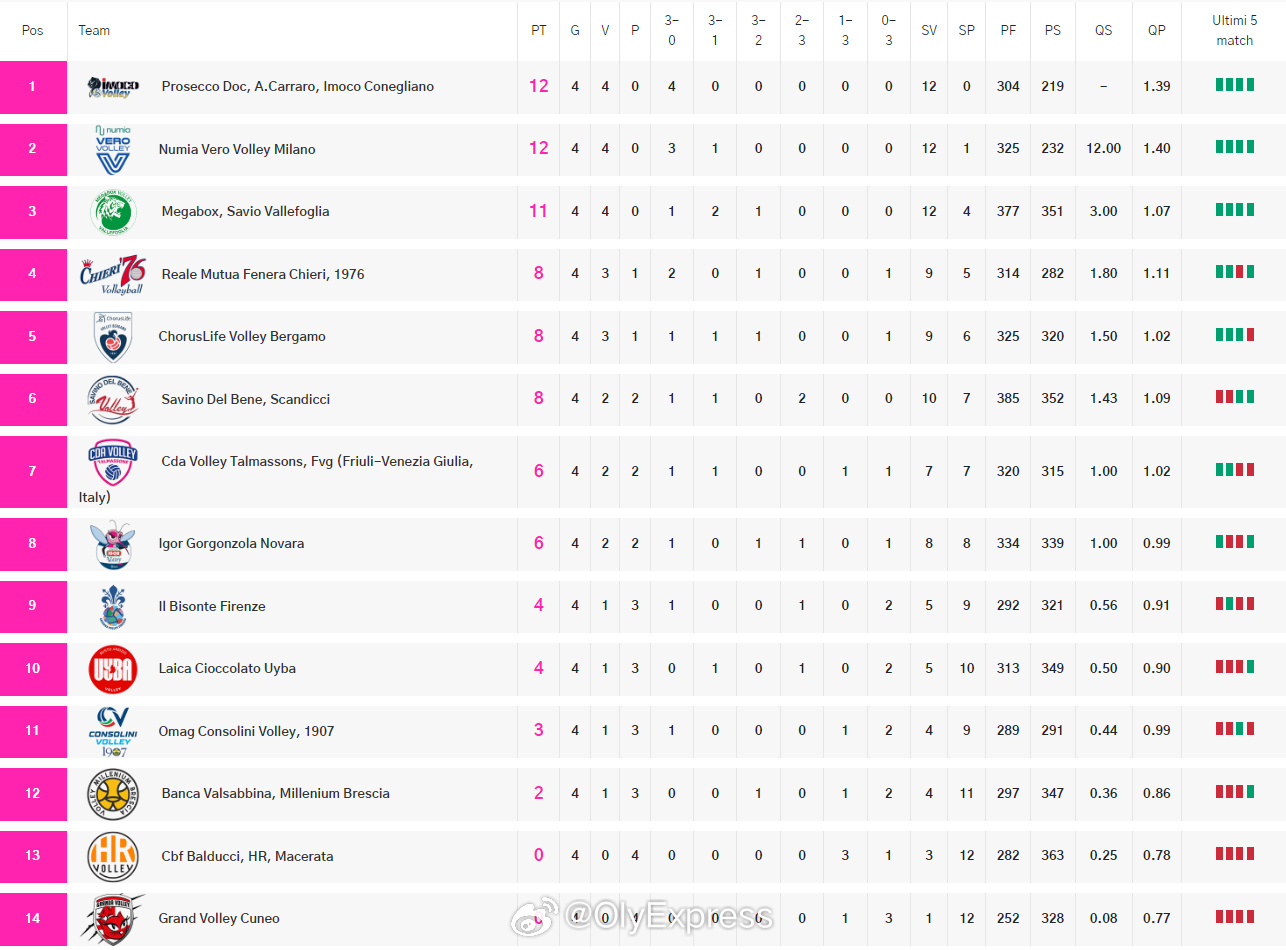Click the Chieri '76 Volleyball logo

(x=113, y=274)
